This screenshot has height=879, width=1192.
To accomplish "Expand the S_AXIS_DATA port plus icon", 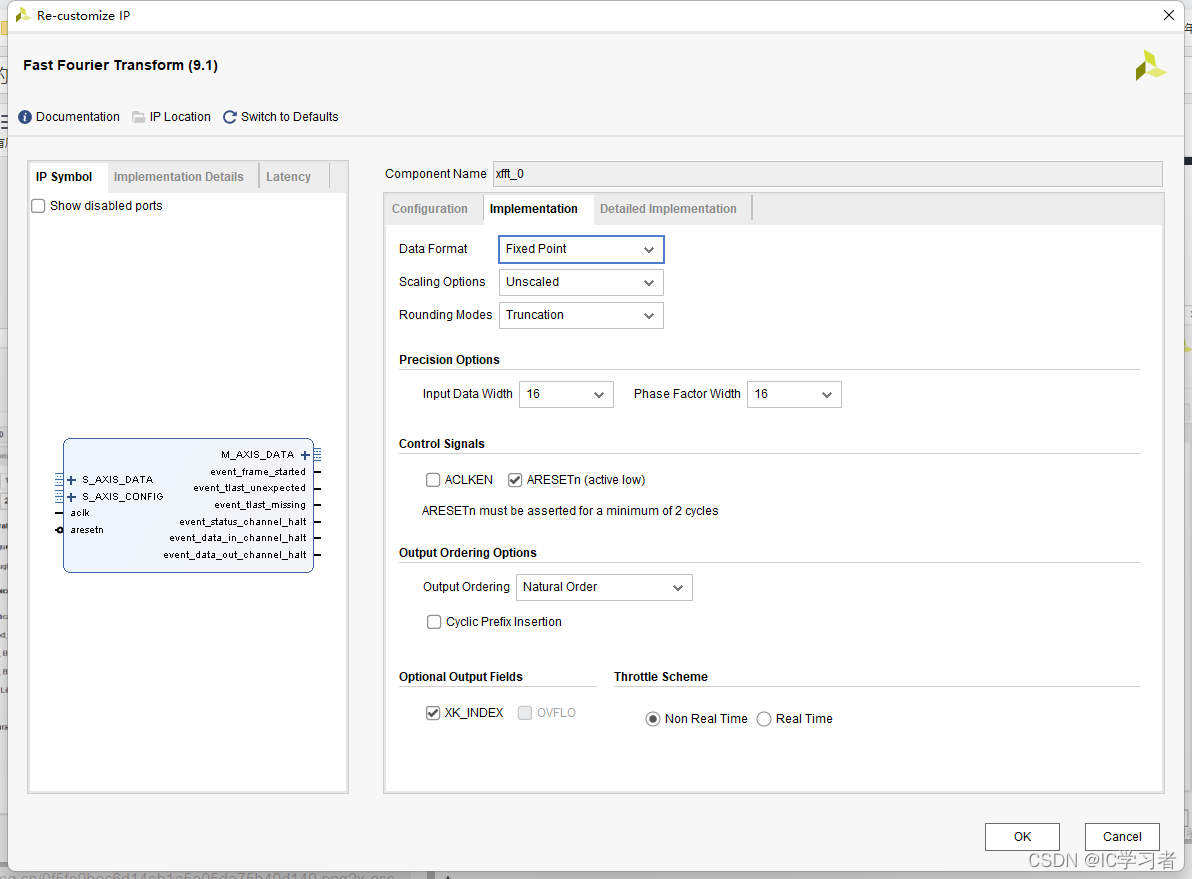I will pyautogui.click(x=71, y=480).
